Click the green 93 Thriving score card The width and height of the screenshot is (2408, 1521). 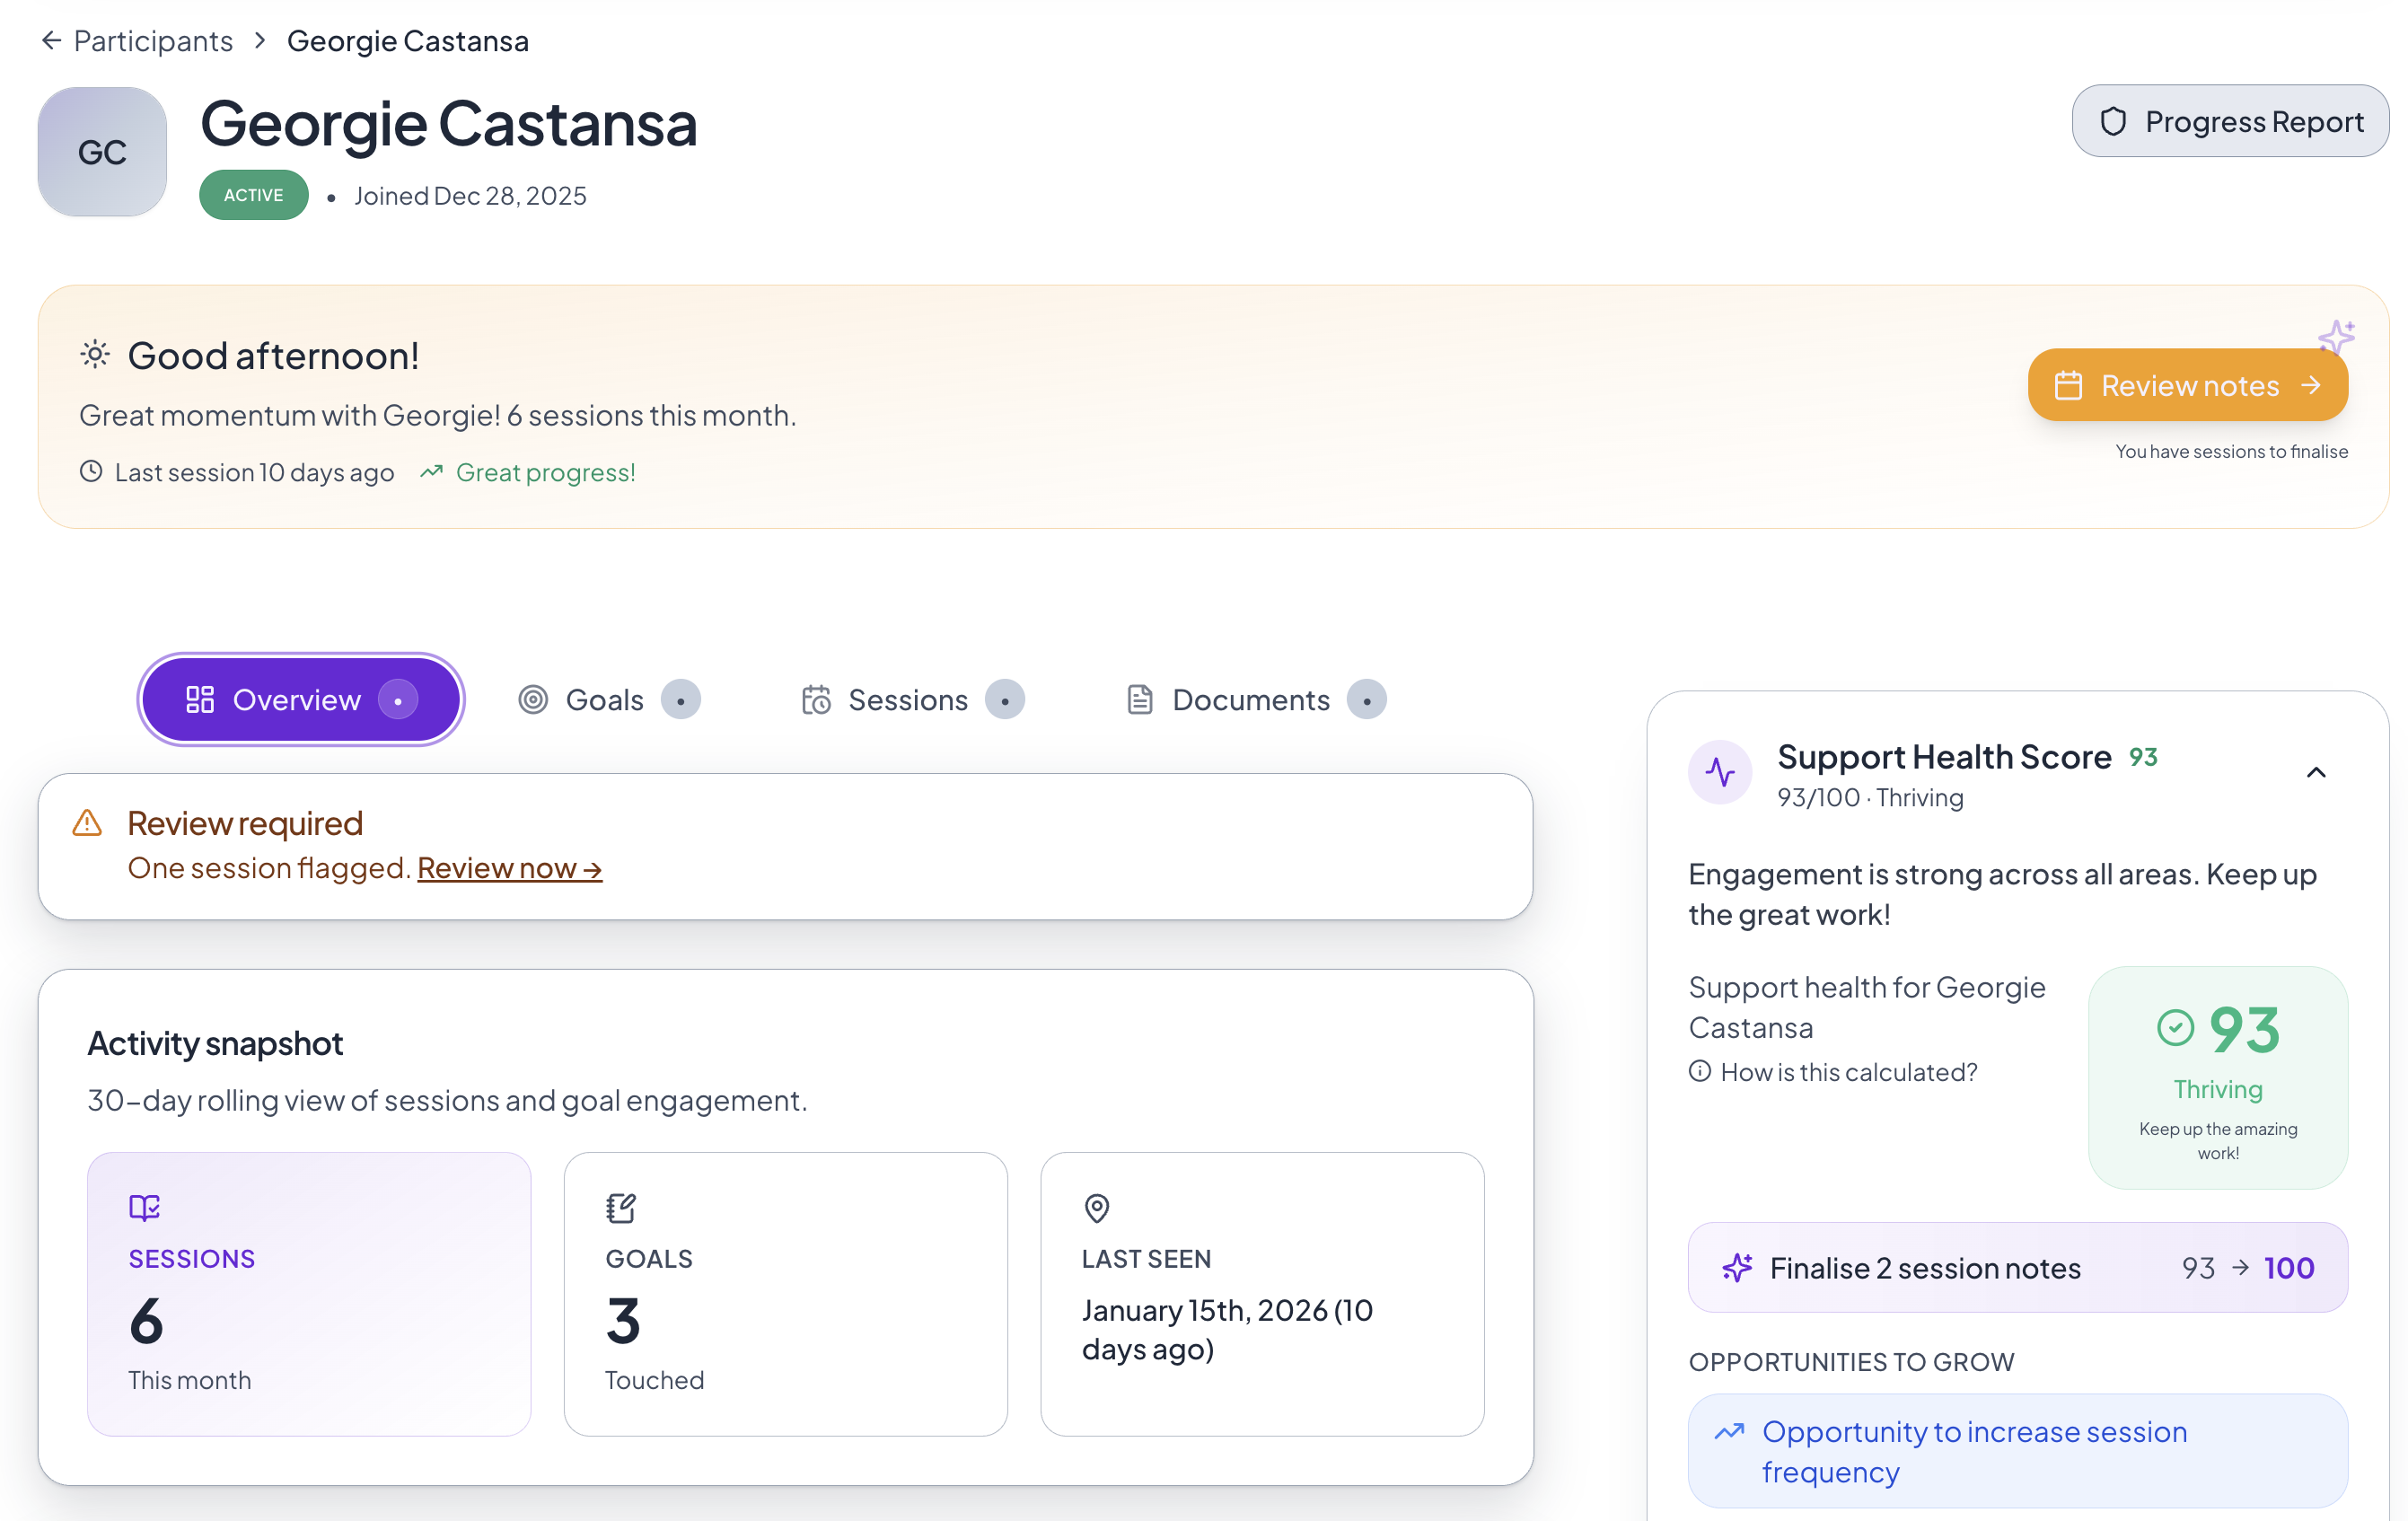[x=2217, y=1077]
